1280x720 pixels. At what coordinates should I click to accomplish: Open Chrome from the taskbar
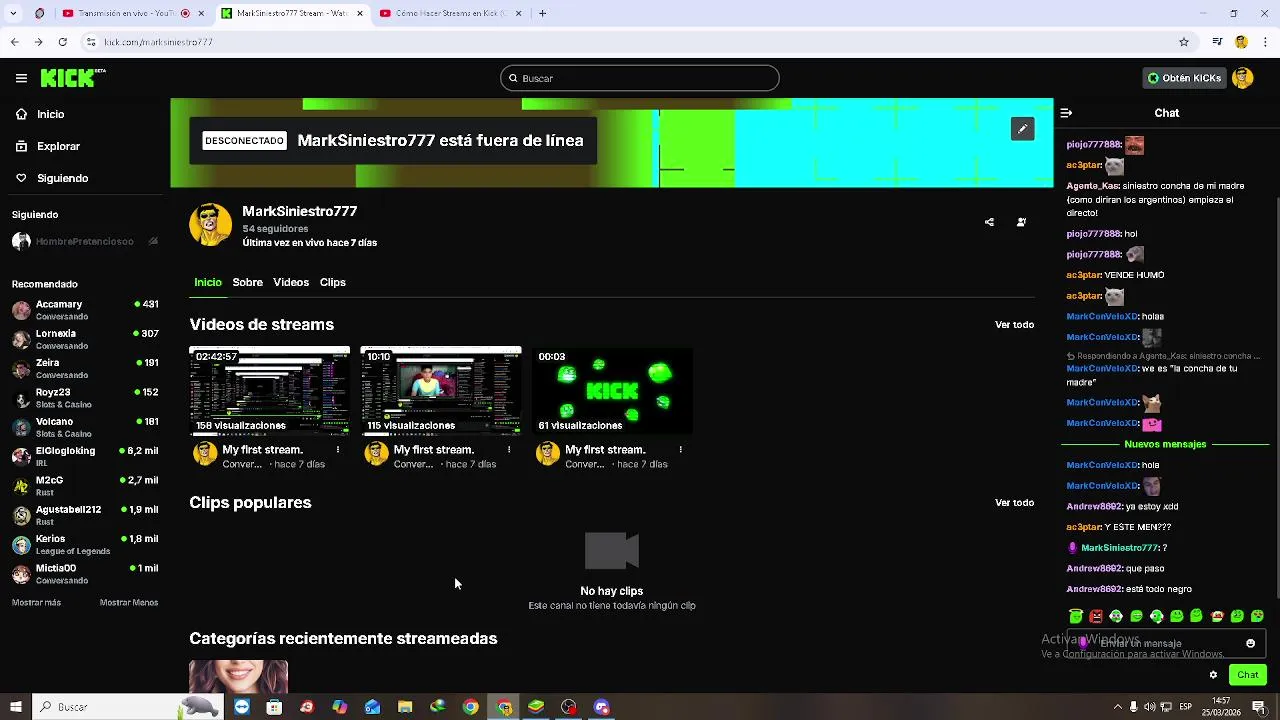471,707
